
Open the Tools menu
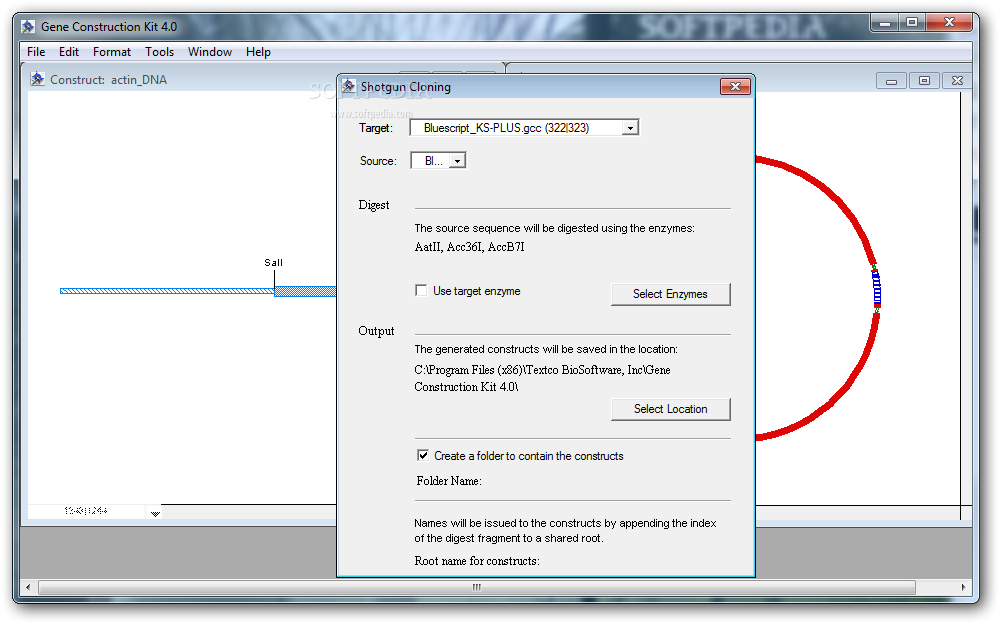(159, 52)
